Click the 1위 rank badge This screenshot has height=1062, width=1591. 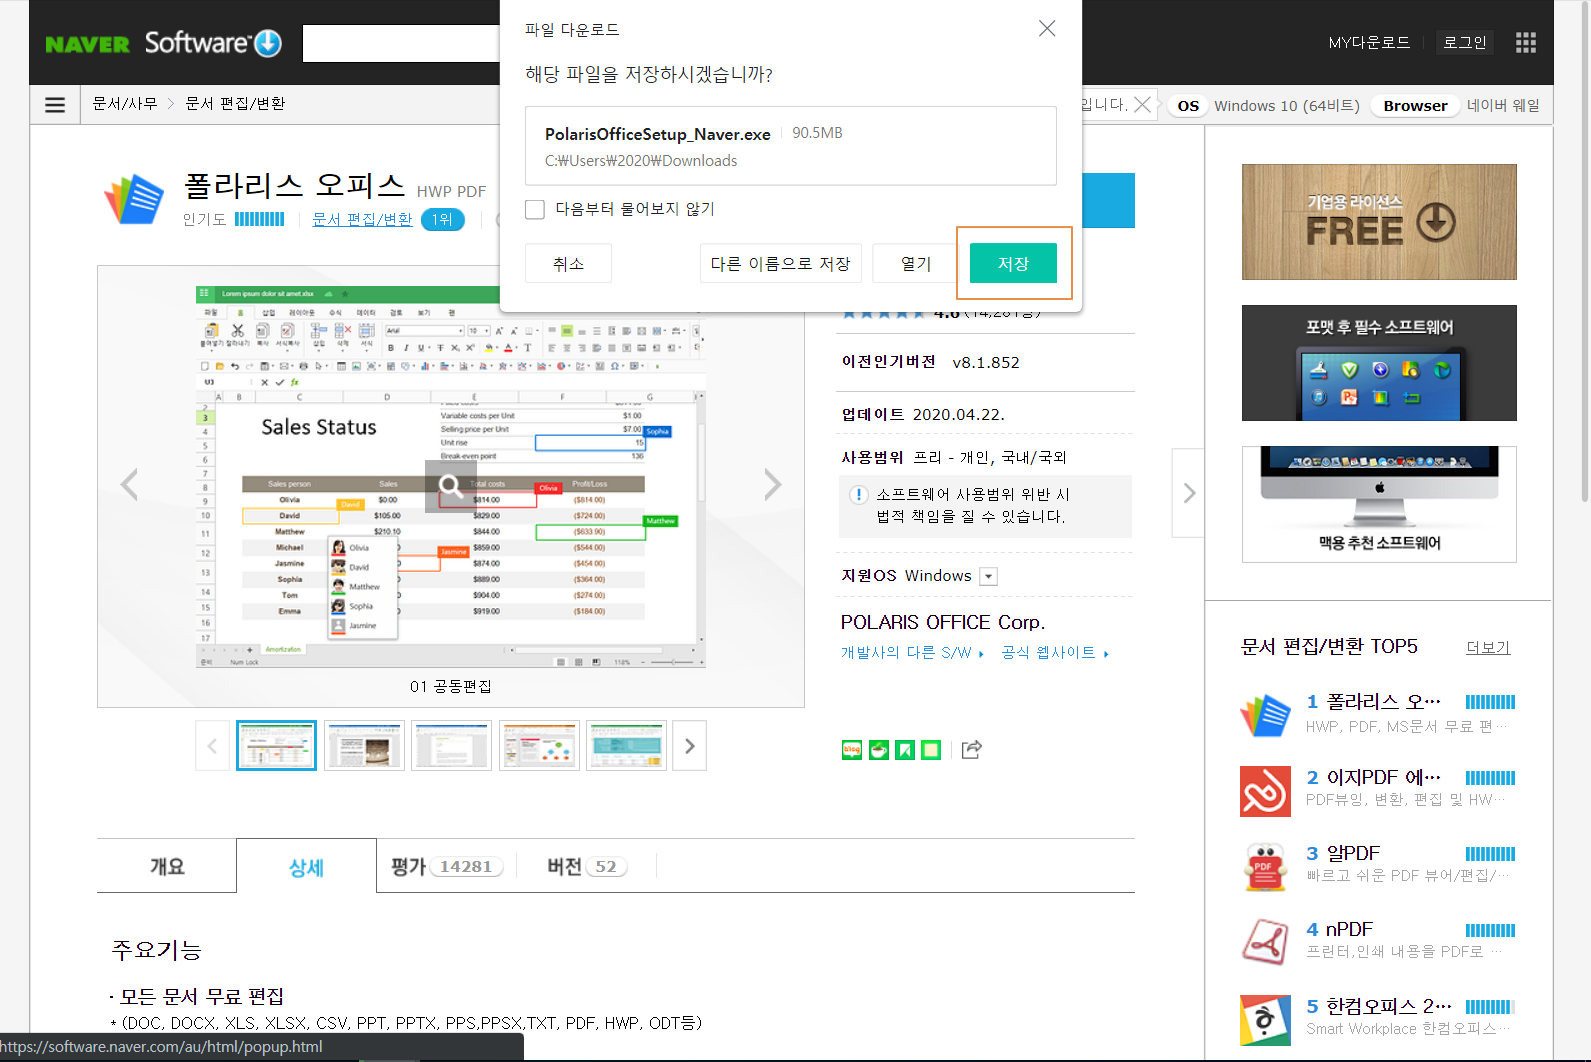click(442, 219)
